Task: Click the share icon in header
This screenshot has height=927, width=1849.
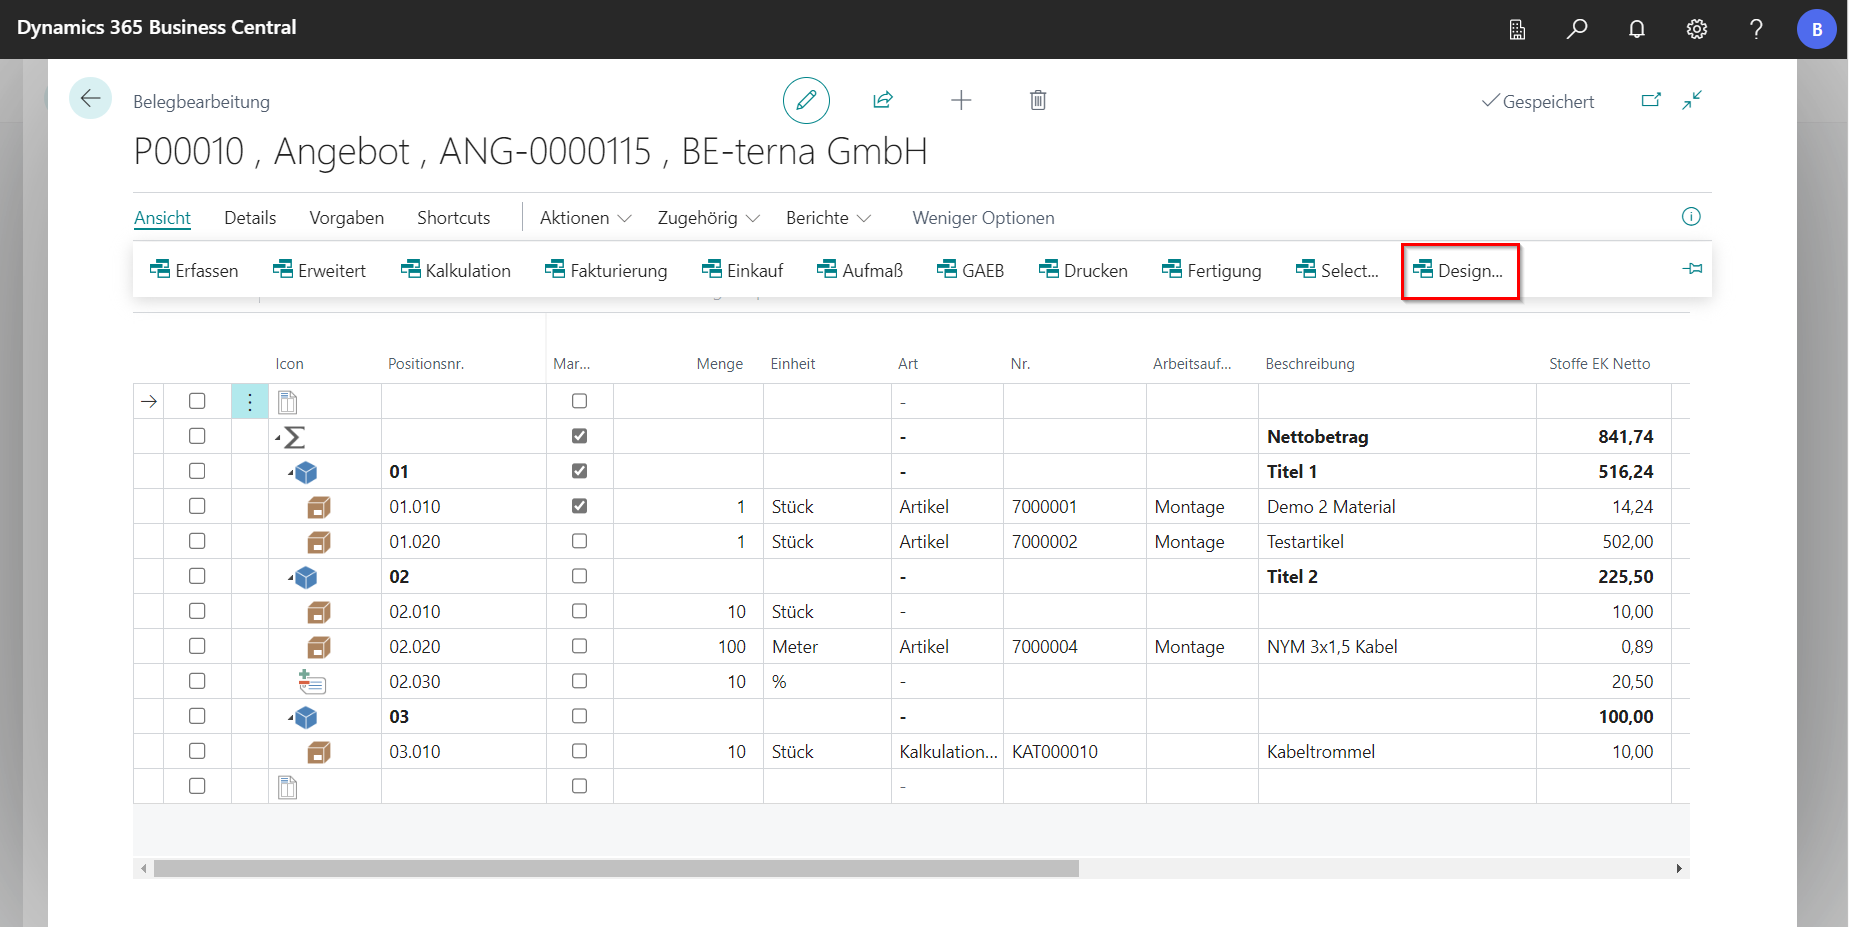Action: (x=882, y=100)
